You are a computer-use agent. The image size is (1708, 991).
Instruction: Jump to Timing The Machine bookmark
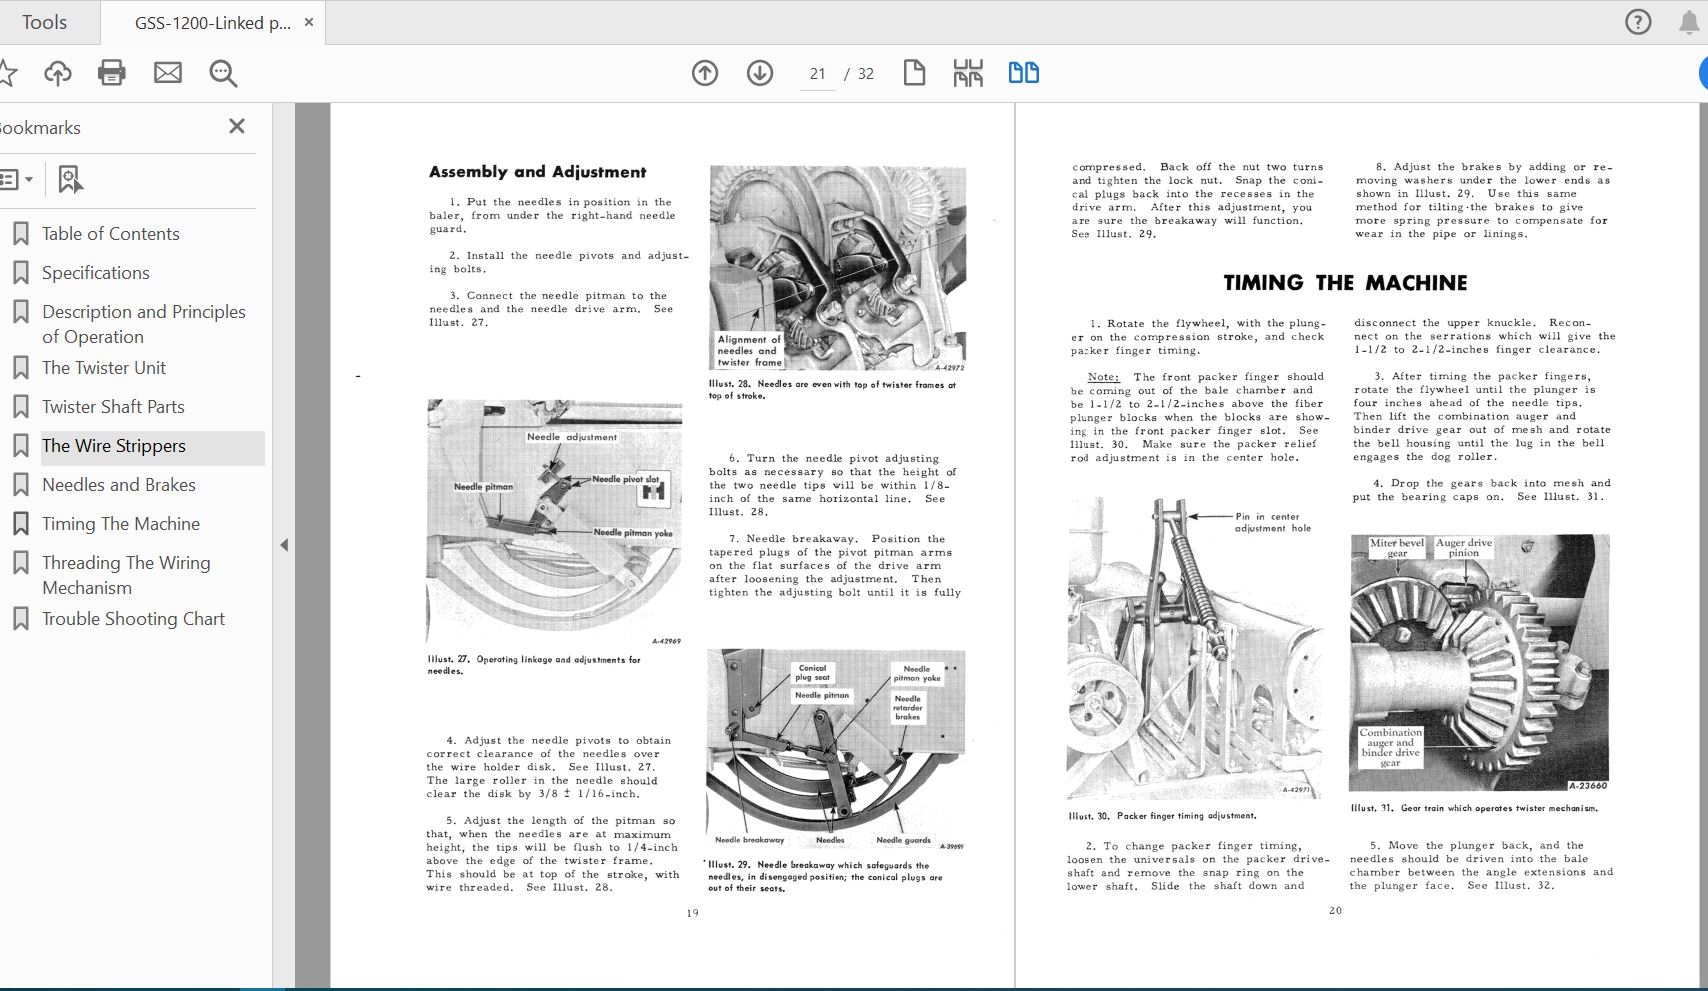[121, 524]
